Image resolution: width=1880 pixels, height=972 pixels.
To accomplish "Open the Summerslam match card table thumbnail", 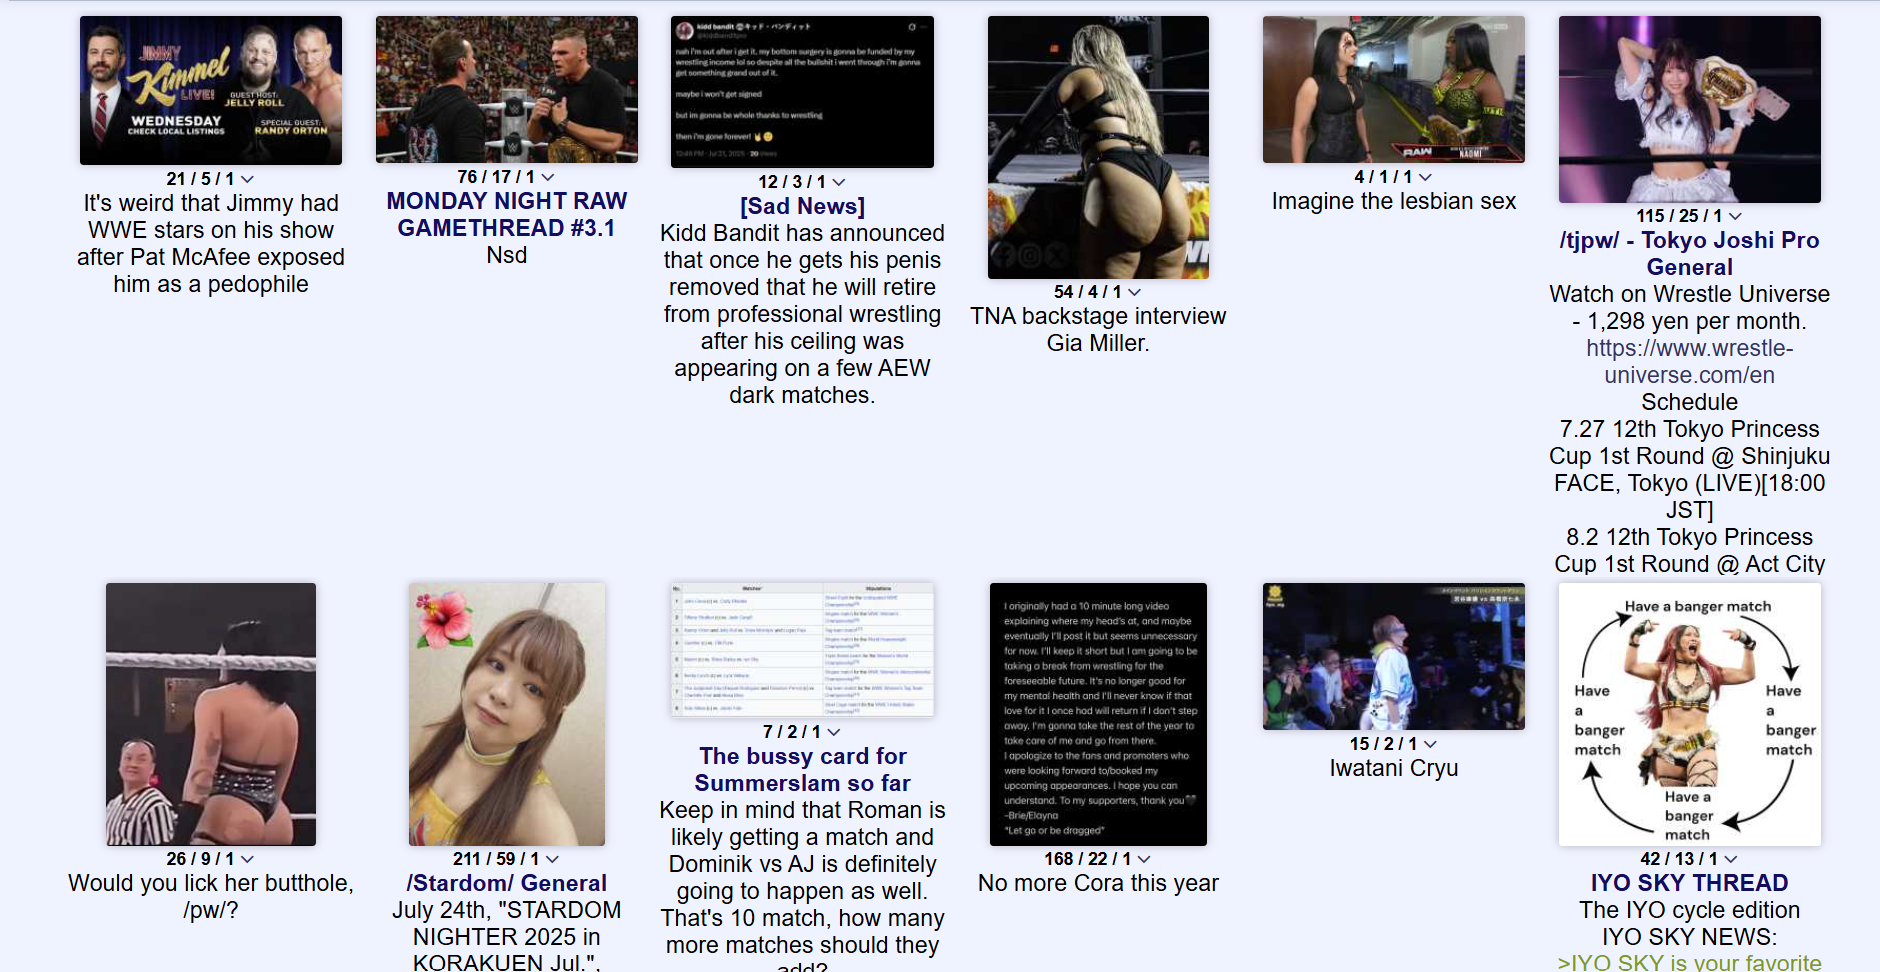I will (x=802, y=650).
